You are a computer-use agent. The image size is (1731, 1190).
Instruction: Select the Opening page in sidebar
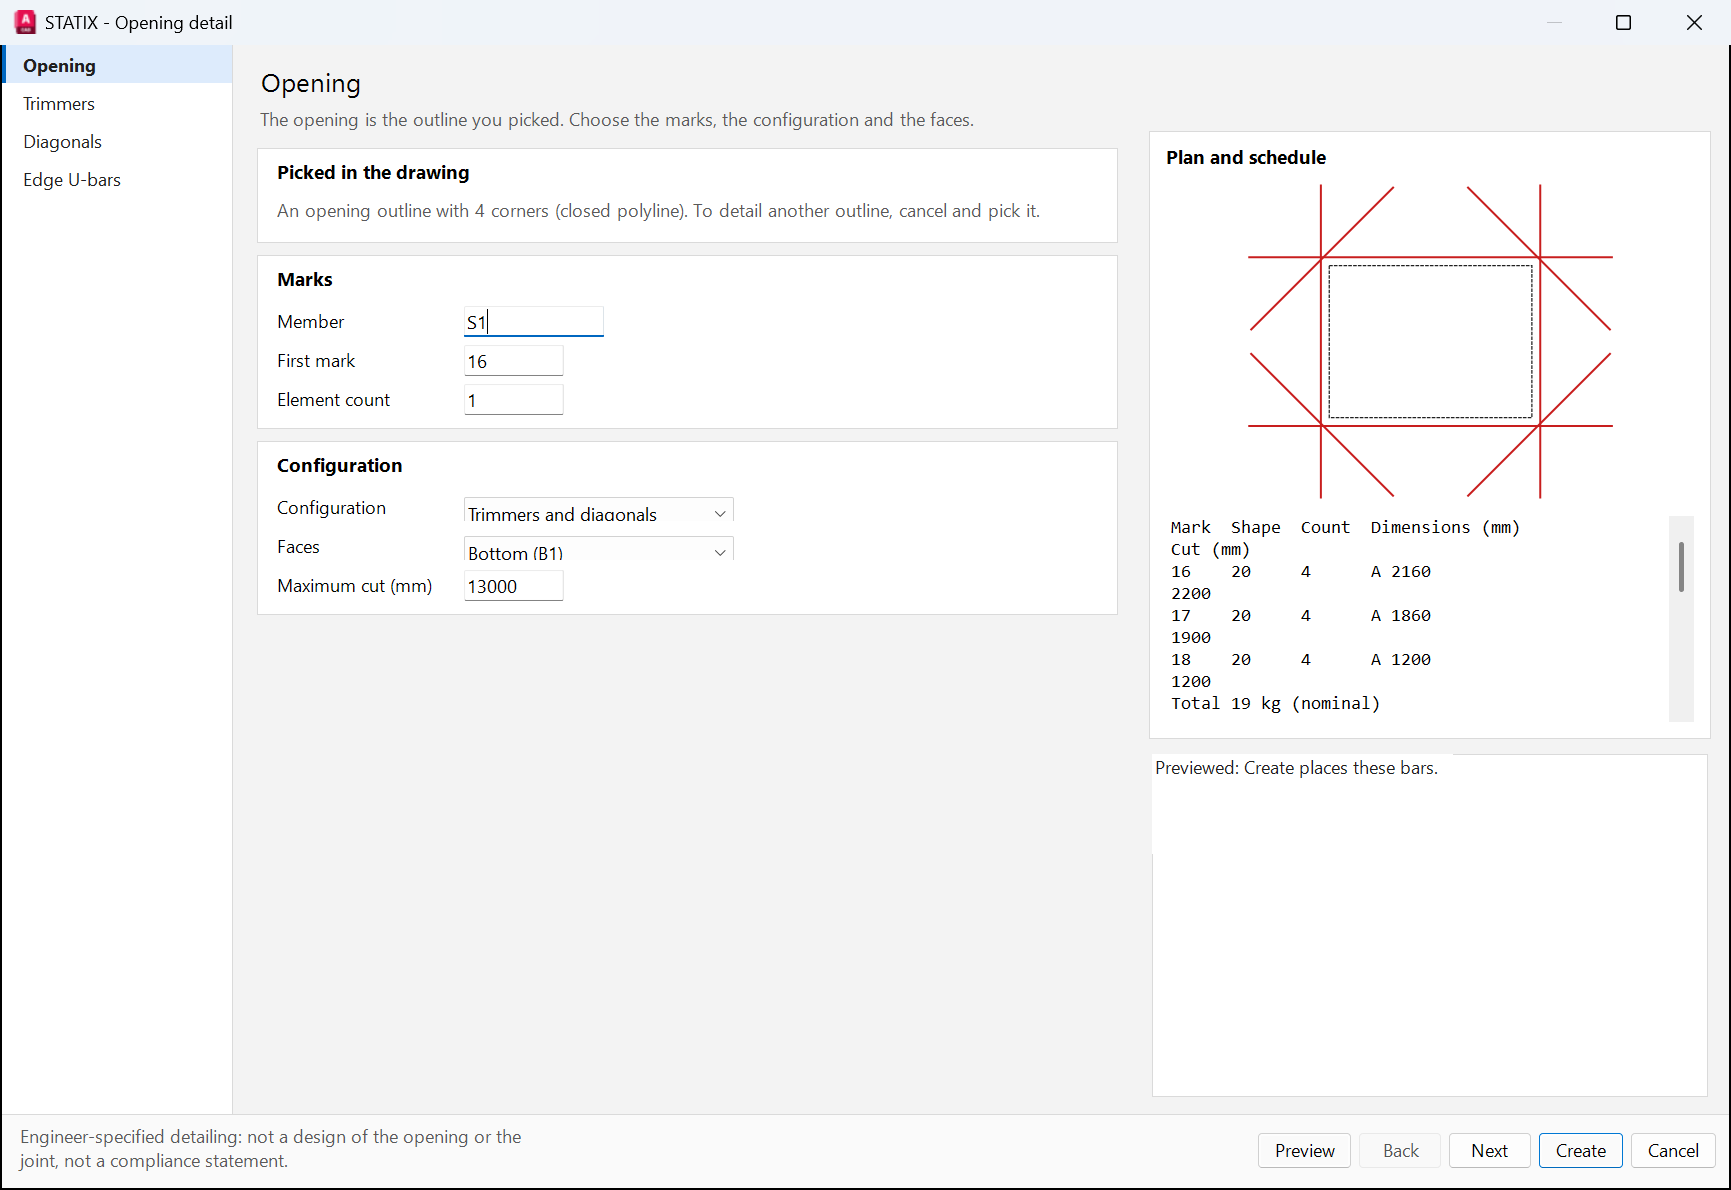pos(117,65)
